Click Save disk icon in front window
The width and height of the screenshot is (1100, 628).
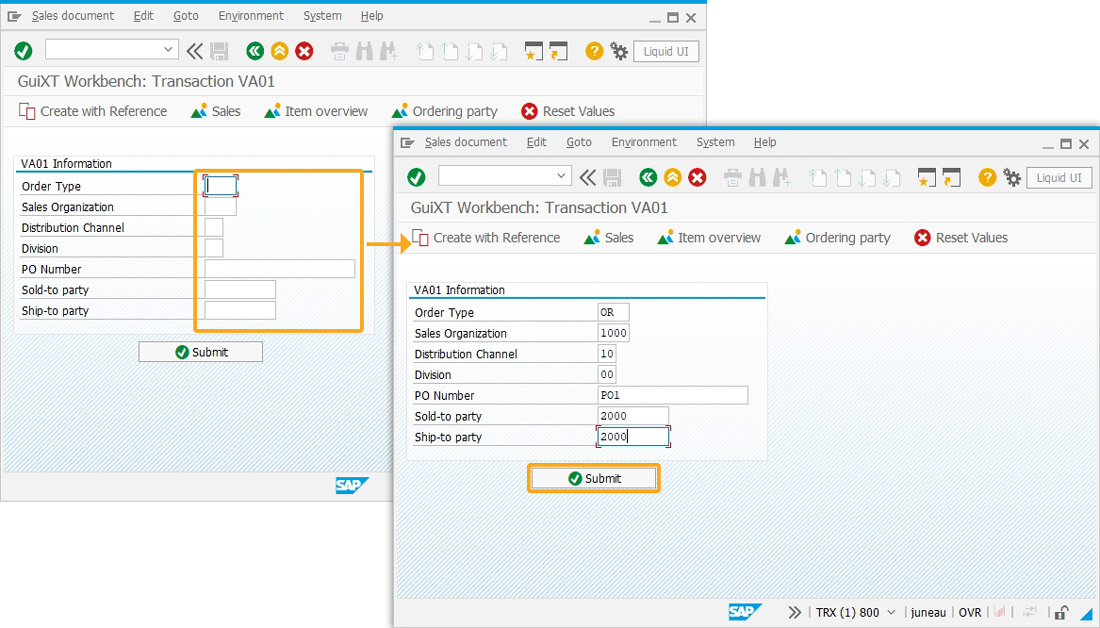click(x=612, y=178)
